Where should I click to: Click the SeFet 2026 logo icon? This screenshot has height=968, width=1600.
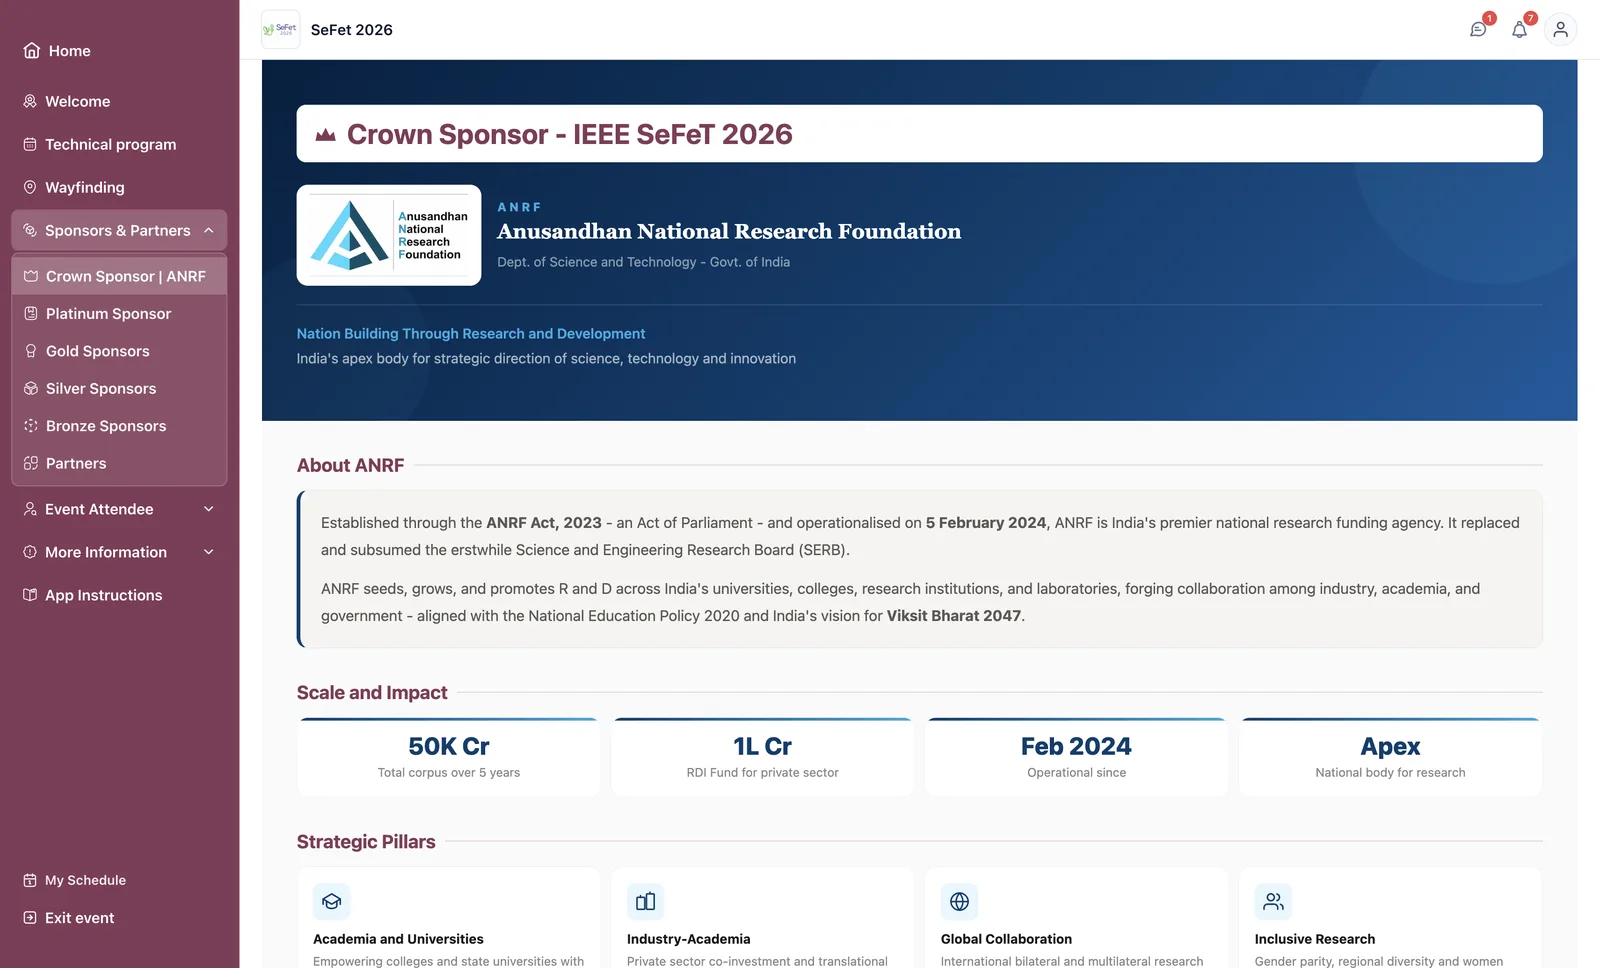coord(281,30)
